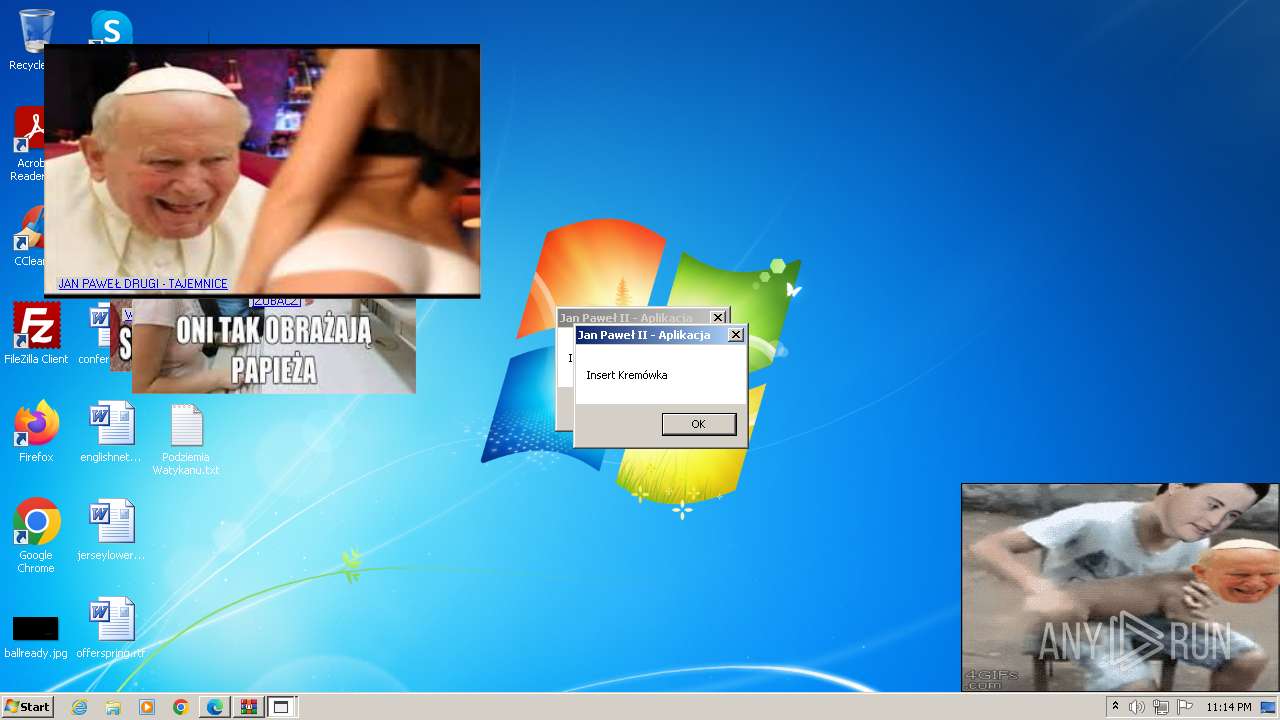Click the ONI TAK OBRAŻAJĄ PAPIEŻA image
Image resolution: width=1280 pixels, height=720 pixels.
[x=274, y=347]
